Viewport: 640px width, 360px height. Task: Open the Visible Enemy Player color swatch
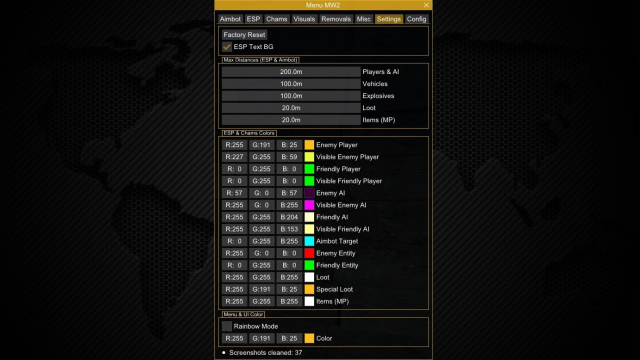tap(309, 157)
